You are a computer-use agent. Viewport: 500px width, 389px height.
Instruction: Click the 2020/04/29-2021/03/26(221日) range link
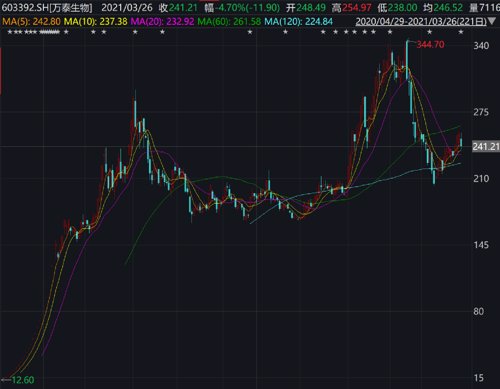pos(421,22)
